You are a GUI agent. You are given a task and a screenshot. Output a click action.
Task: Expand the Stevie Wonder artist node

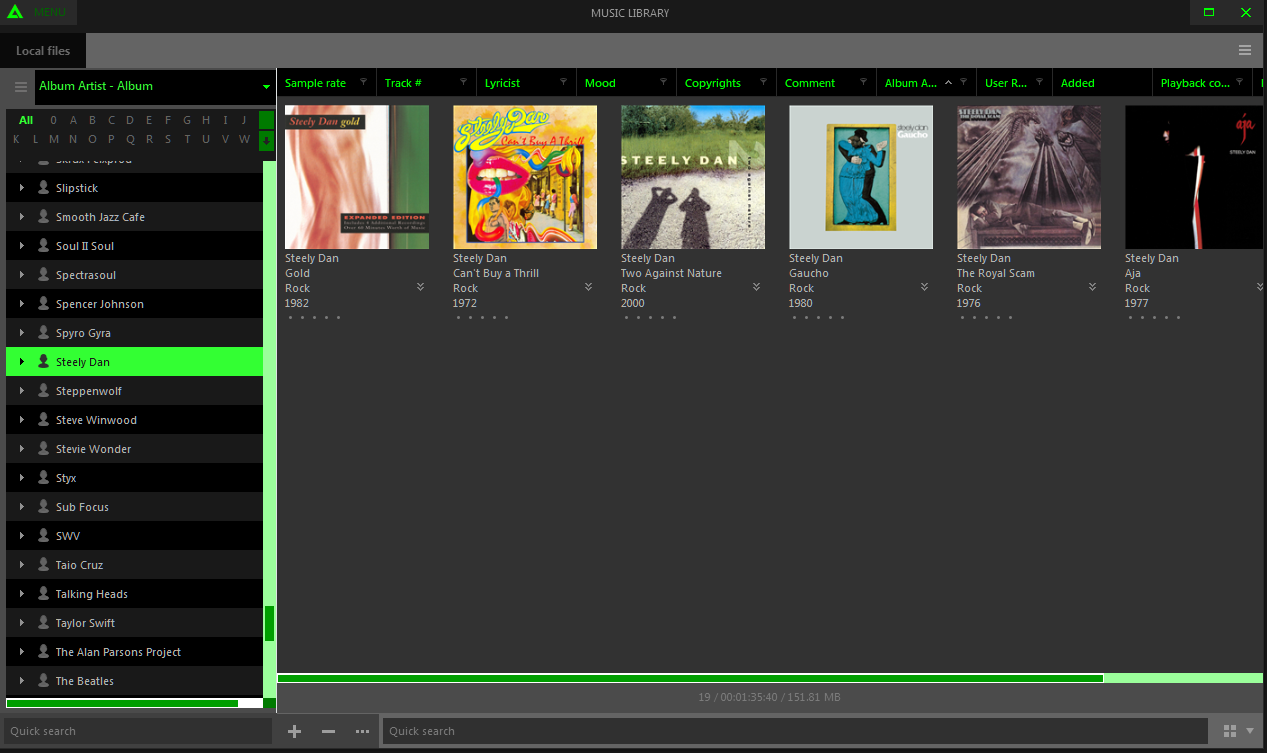(x=21, y=449)
